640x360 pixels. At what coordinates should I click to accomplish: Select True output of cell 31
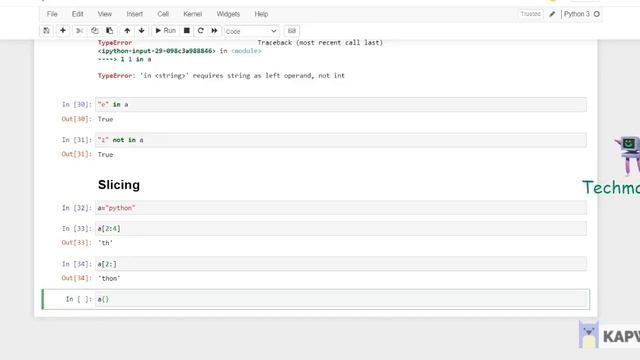tap(105, 155)
